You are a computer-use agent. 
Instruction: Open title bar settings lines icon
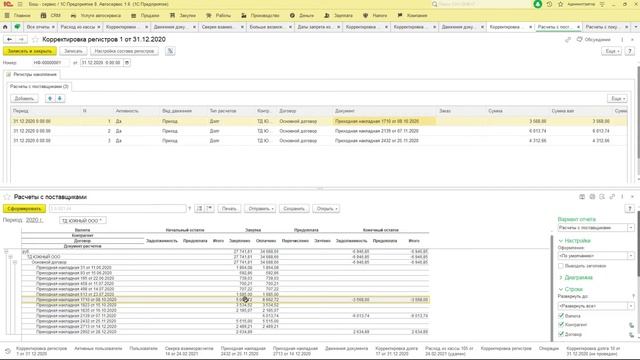point(602,4)
